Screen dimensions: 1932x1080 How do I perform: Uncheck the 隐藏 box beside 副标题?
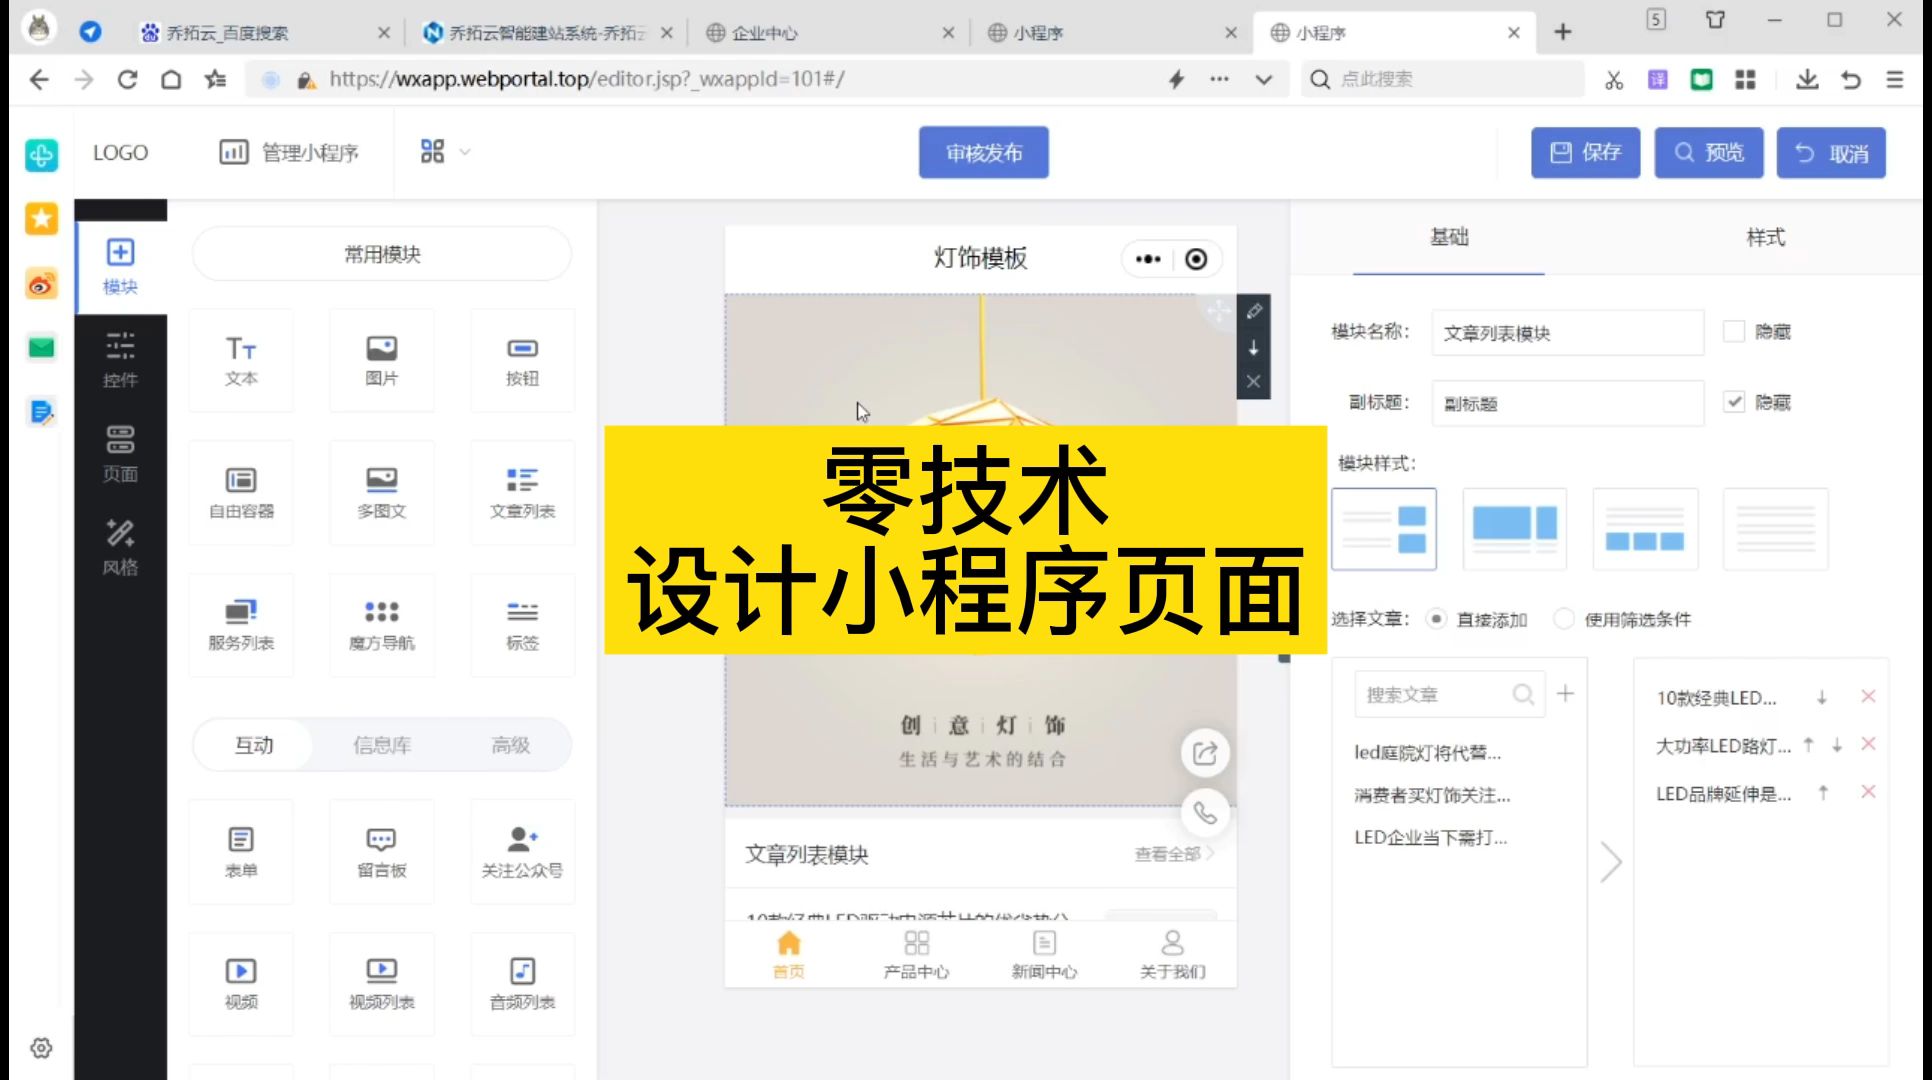coord(1734,402)
